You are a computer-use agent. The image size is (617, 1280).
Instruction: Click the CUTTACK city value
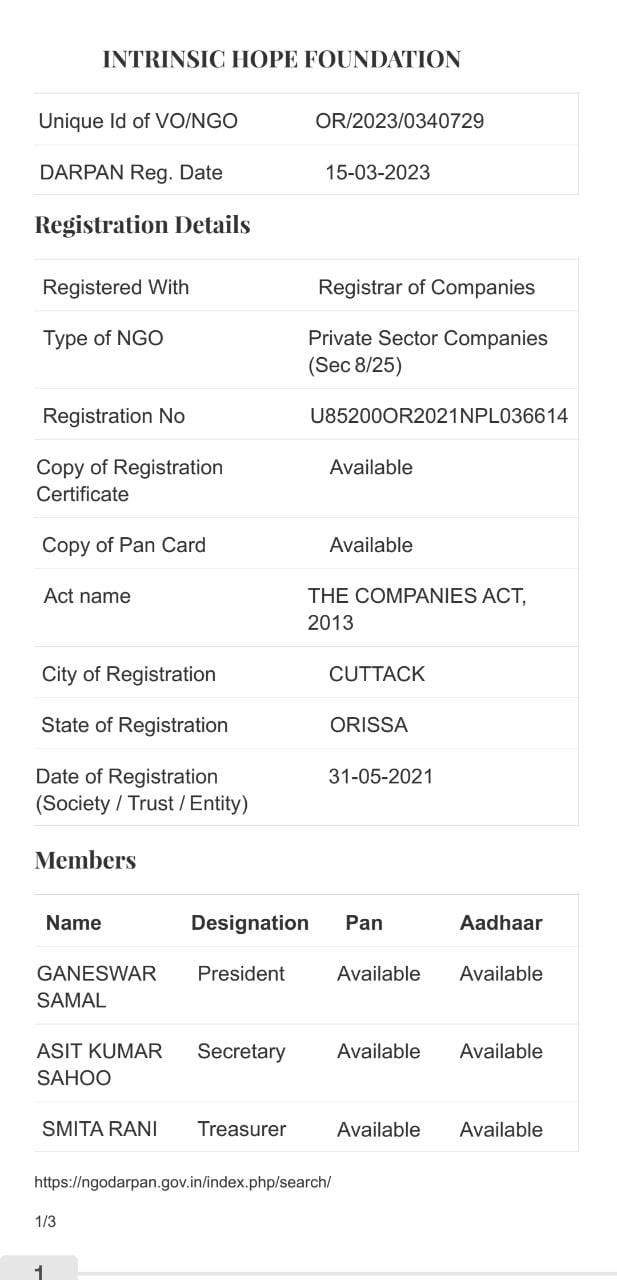376,675
